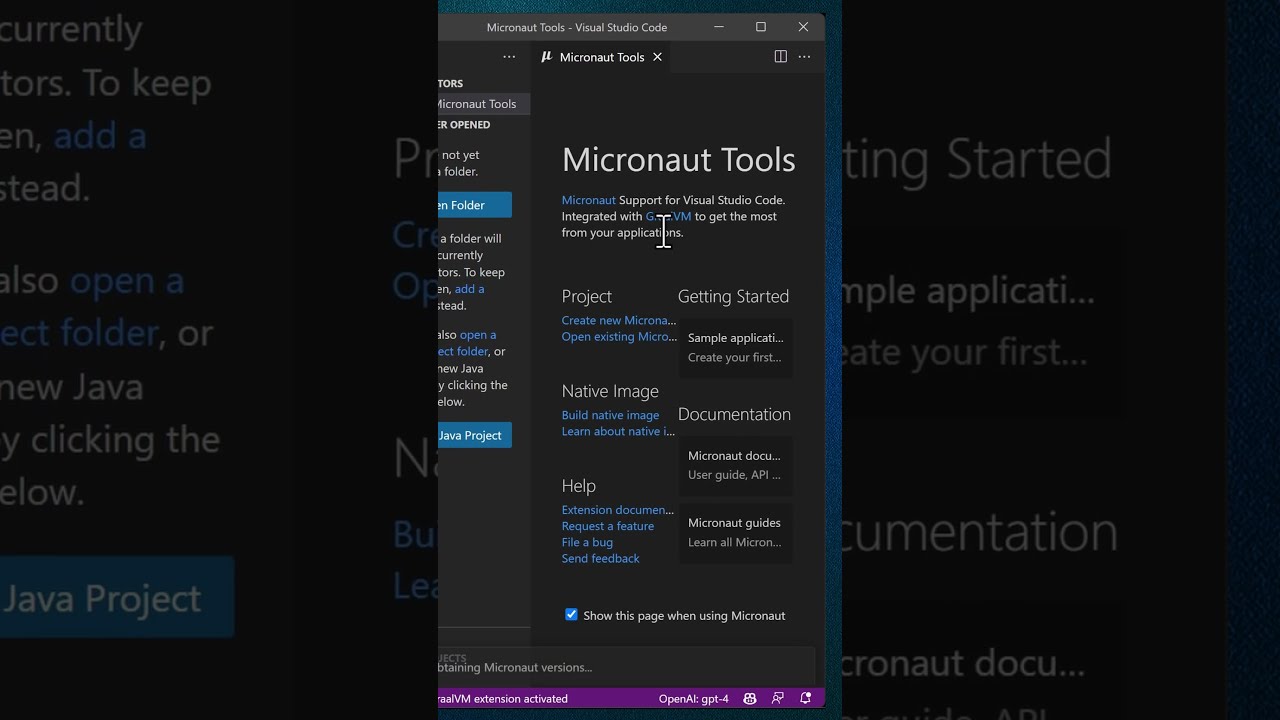Screen dimensions: 1280x720
Task: Click Create new Micronaut project link
Action: coord(618,320)
